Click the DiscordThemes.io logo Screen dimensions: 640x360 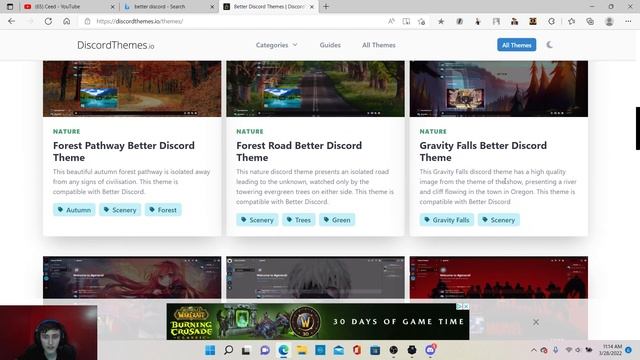coord(116,45)
